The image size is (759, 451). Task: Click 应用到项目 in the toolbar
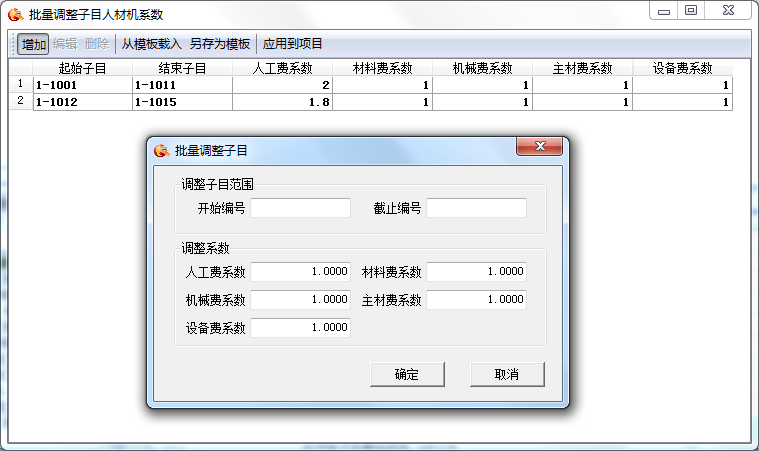pos(293,44)
